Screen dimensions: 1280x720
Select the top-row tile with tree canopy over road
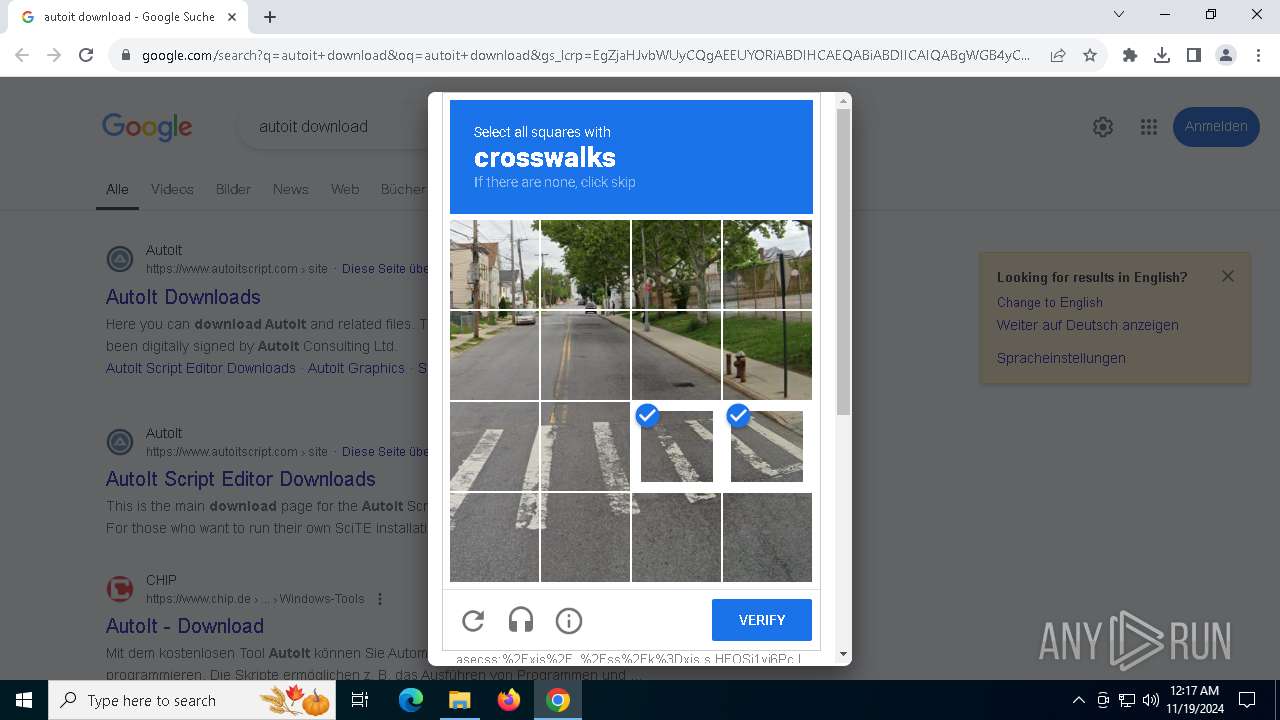pyautogui.click(x=585, y=264)
